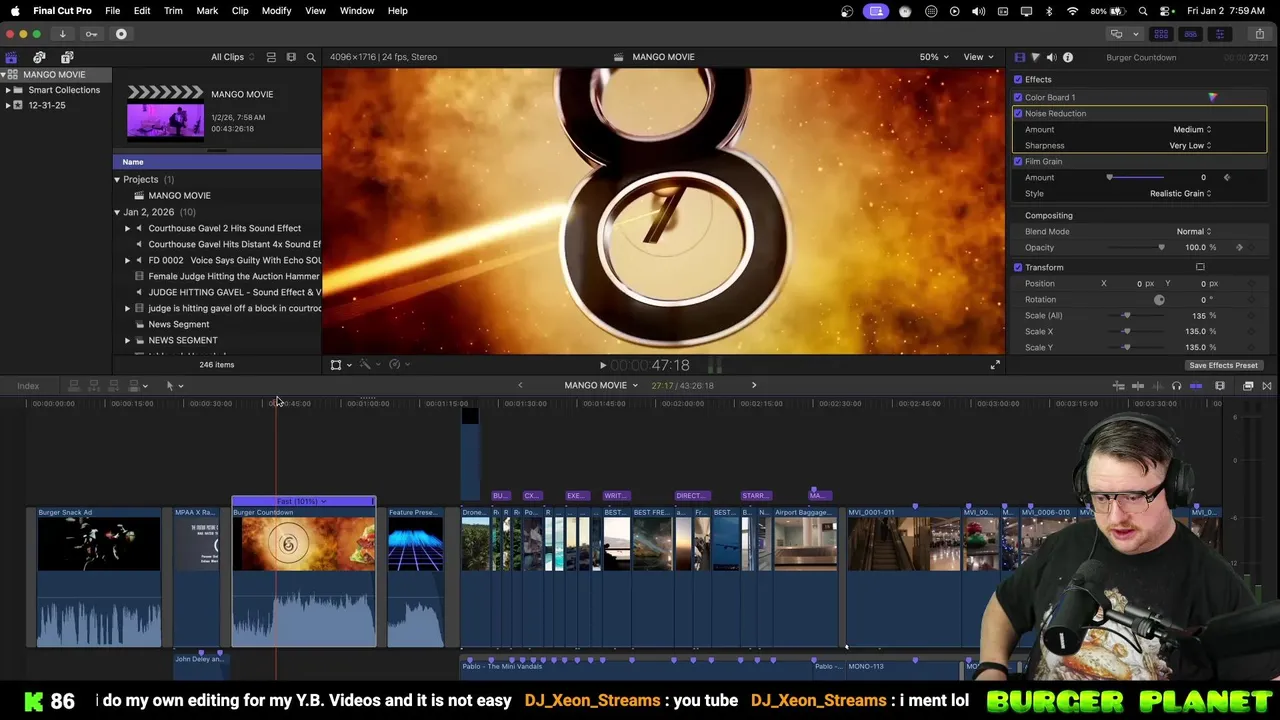Open the macOS Wi-Fi menu bar icon
The width and height of the screenshot is (1280, 720).
(x=1072, y=11)
